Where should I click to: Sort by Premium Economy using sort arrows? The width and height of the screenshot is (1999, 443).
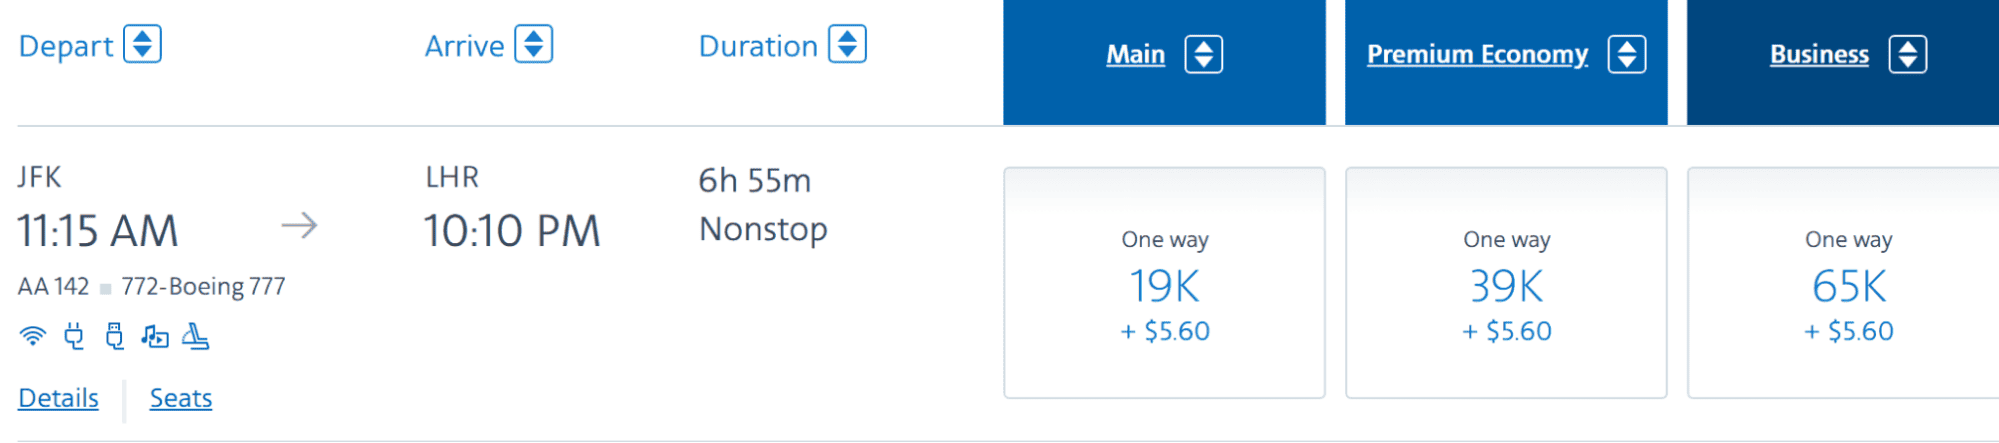coord(1627,55)
